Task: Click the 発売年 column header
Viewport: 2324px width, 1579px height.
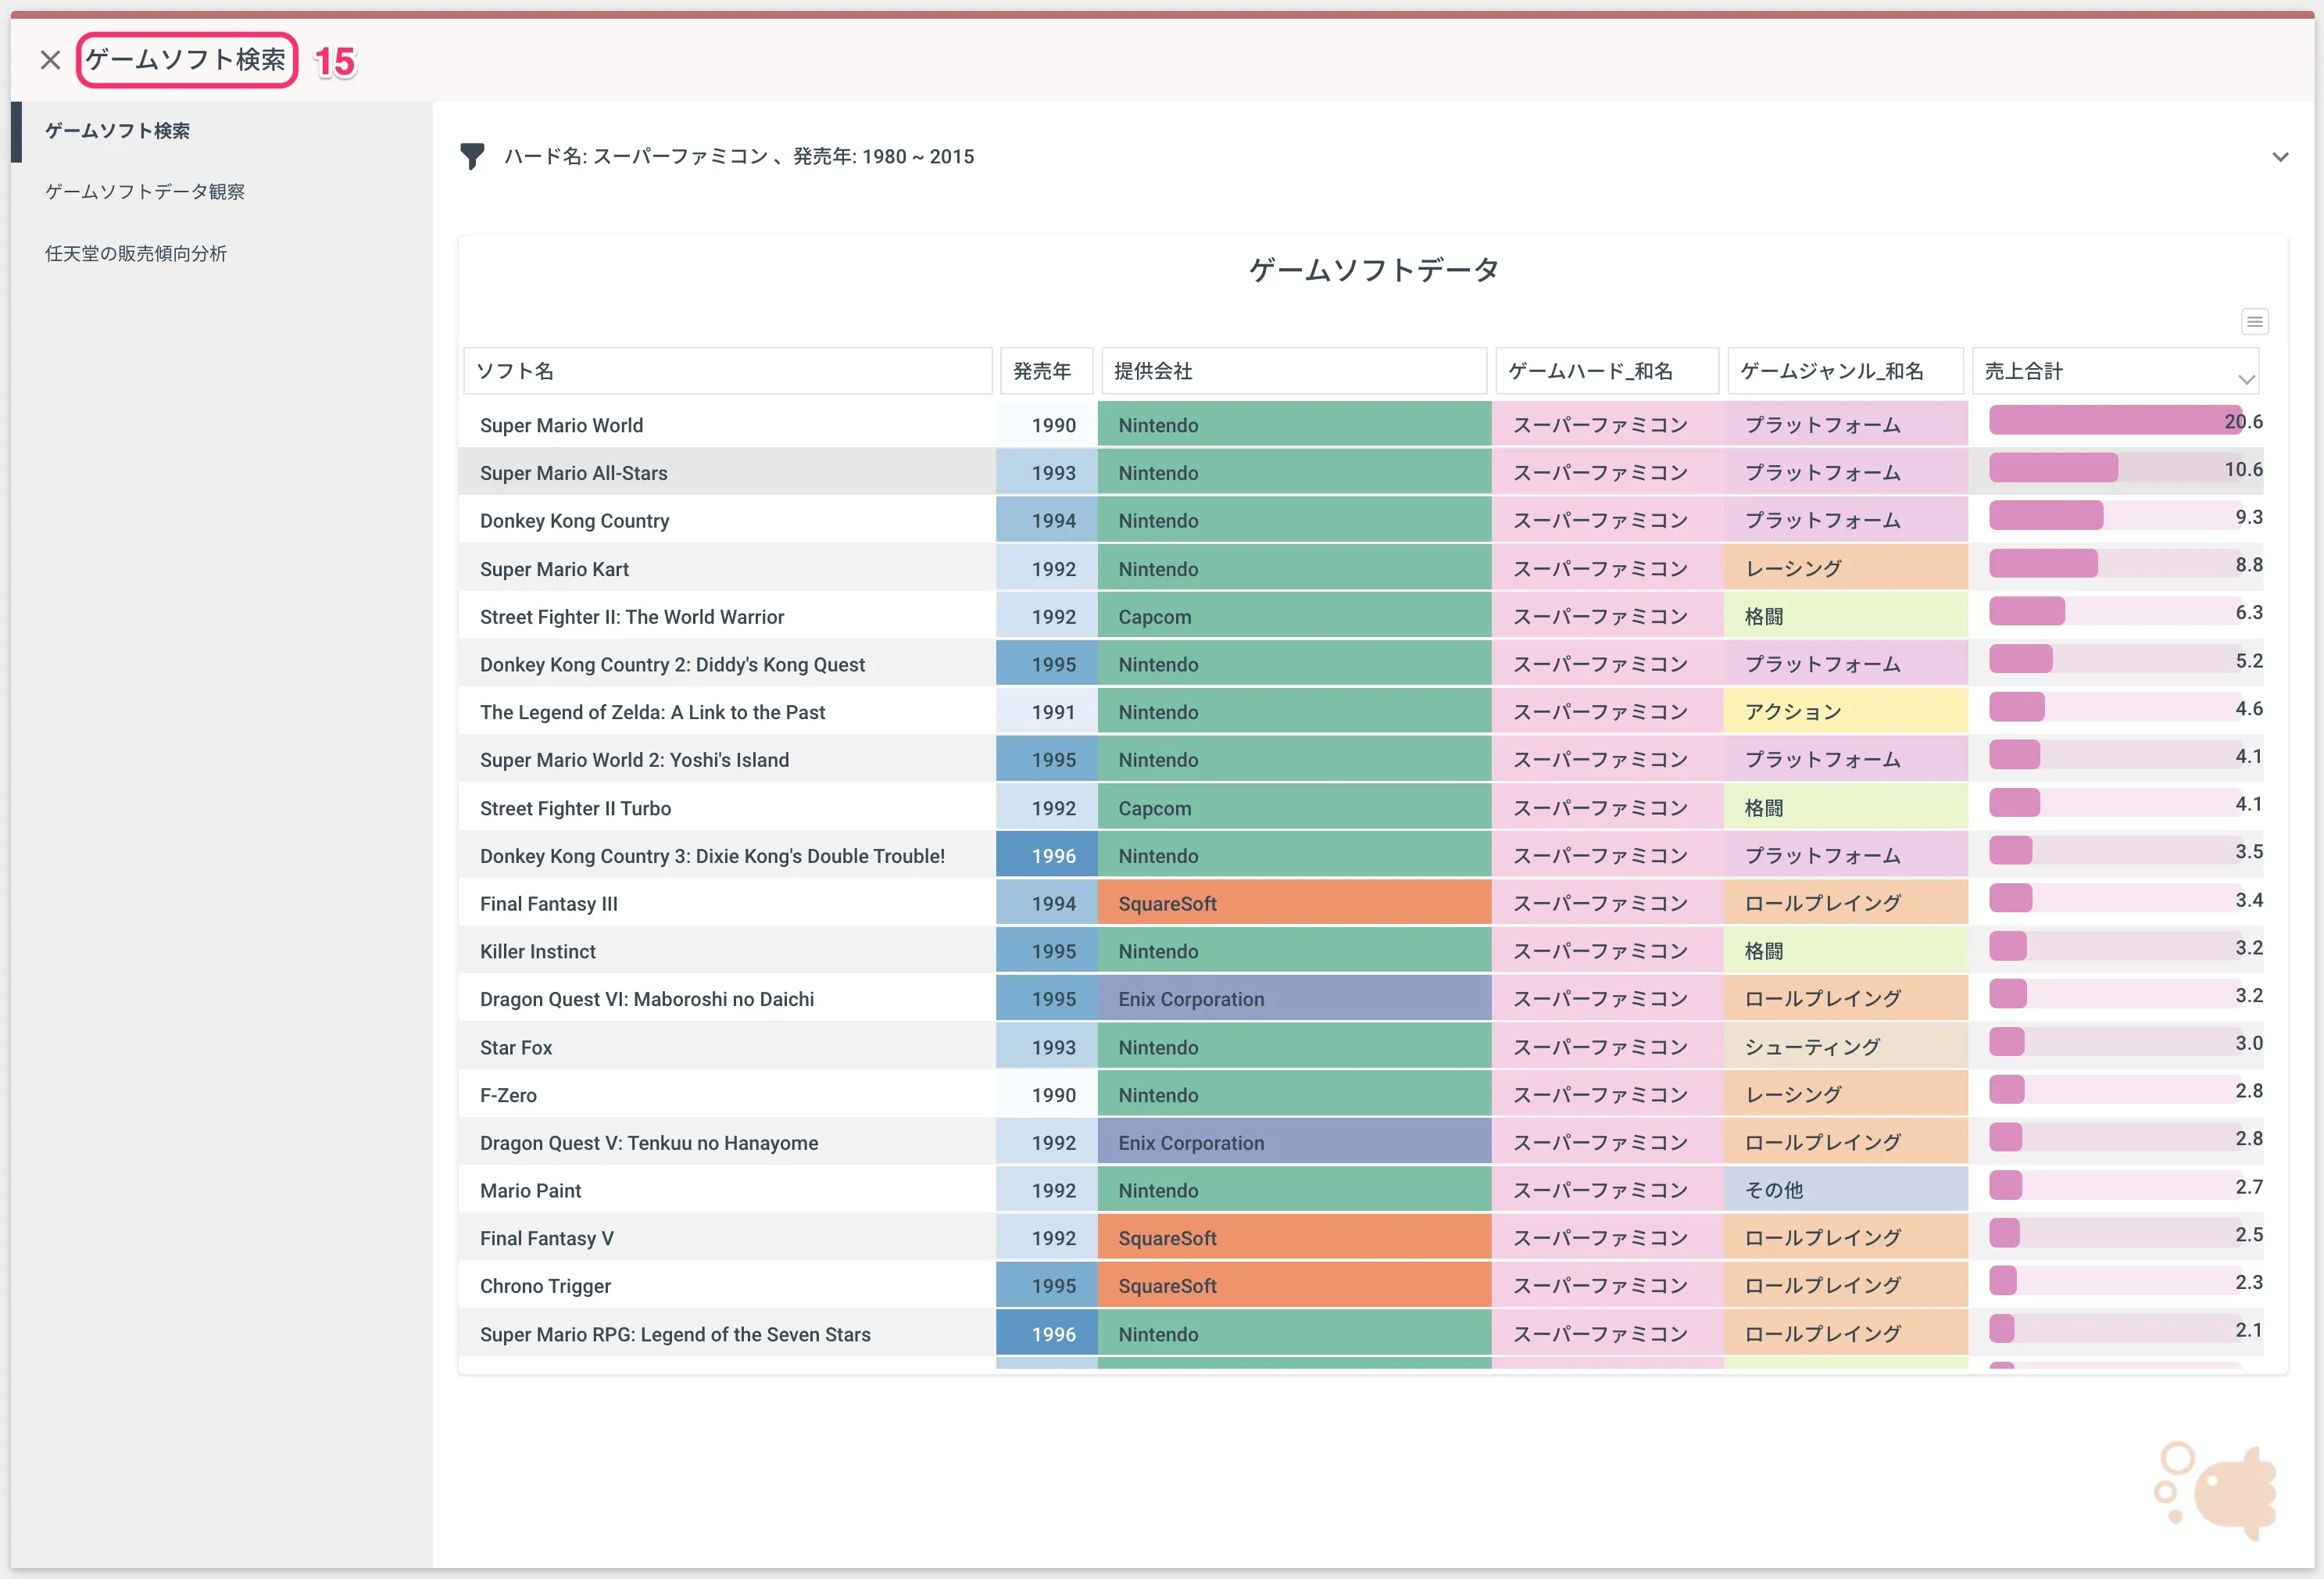Action: click(1046, 371)
